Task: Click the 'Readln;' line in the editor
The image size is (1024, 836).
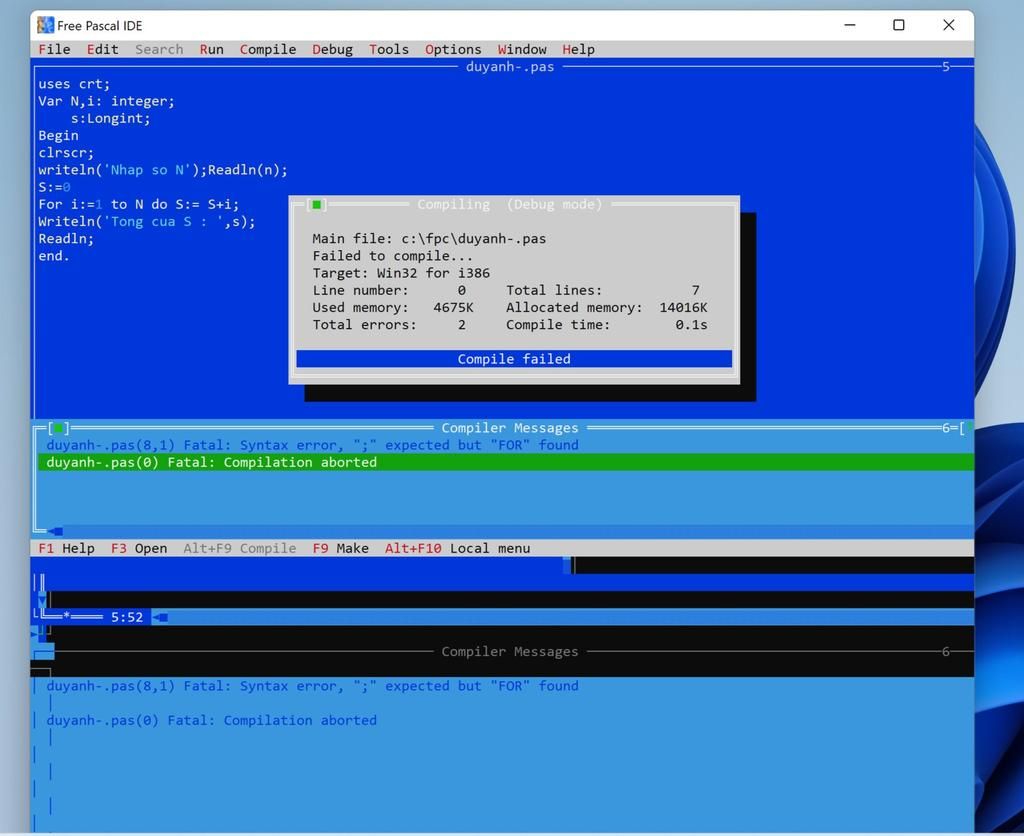Action: click(x=66, y=239)
